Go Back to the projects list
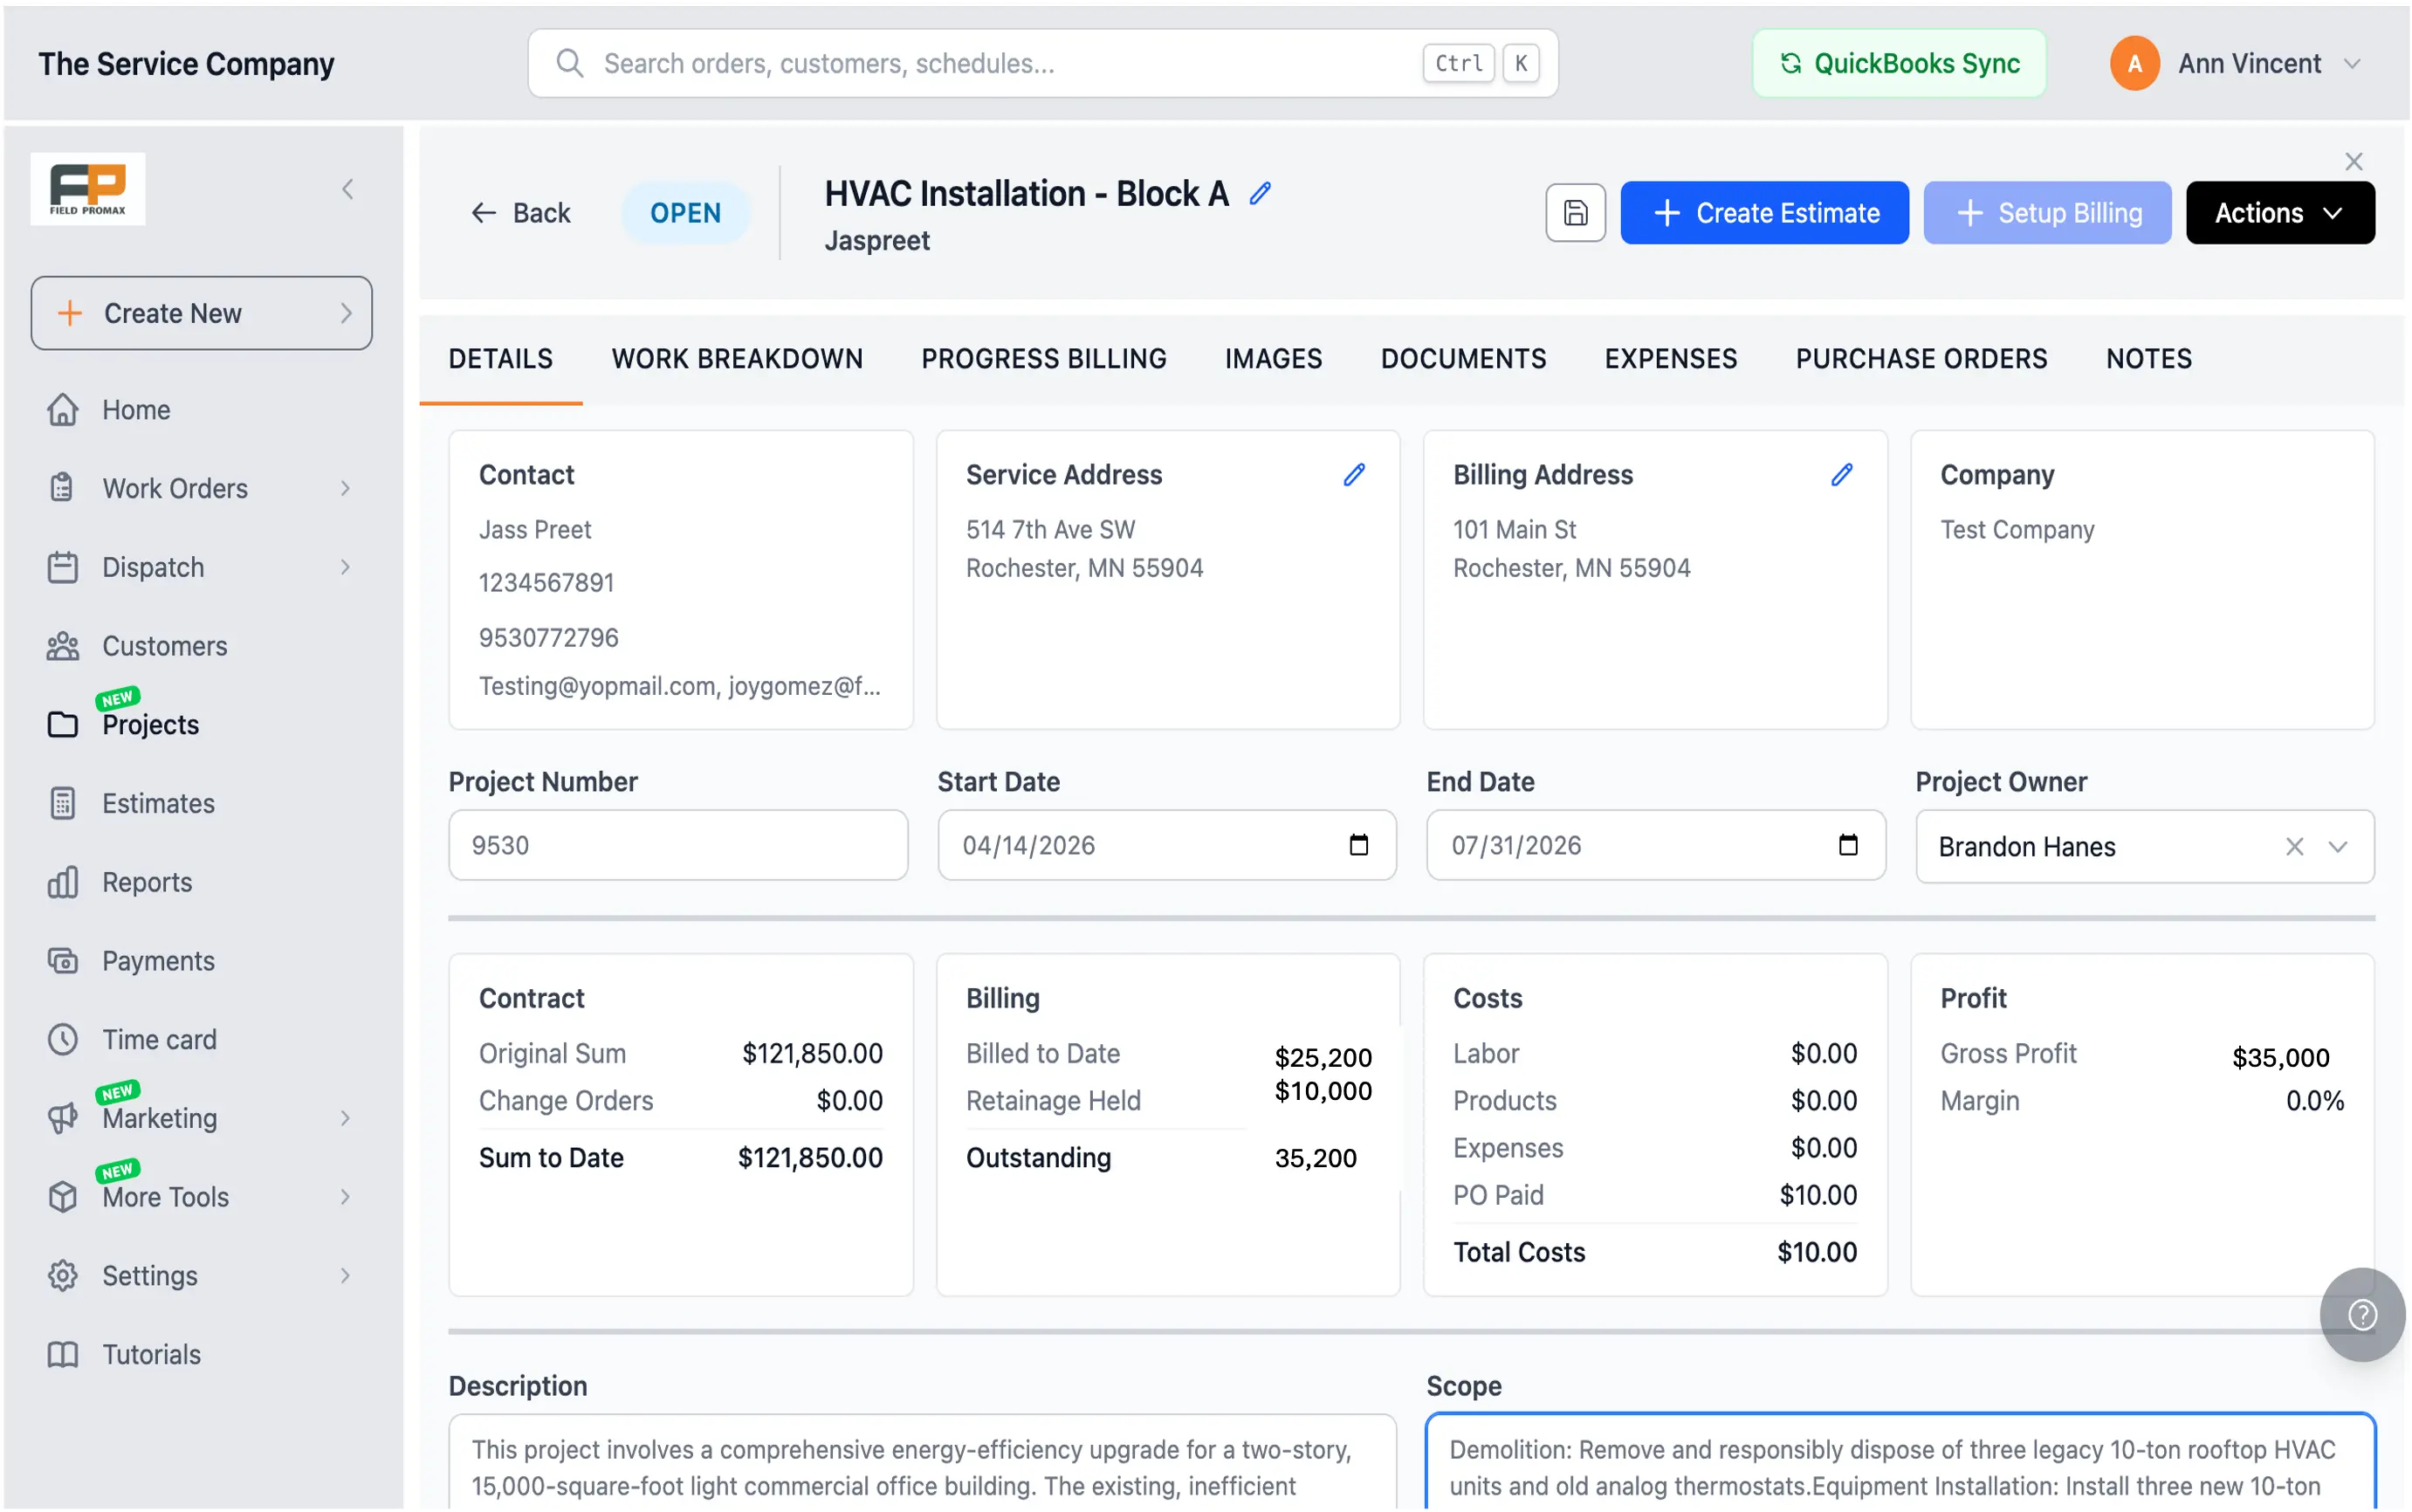The width and height of the screenshot is (2412, 1512). (x=520, y=212)
